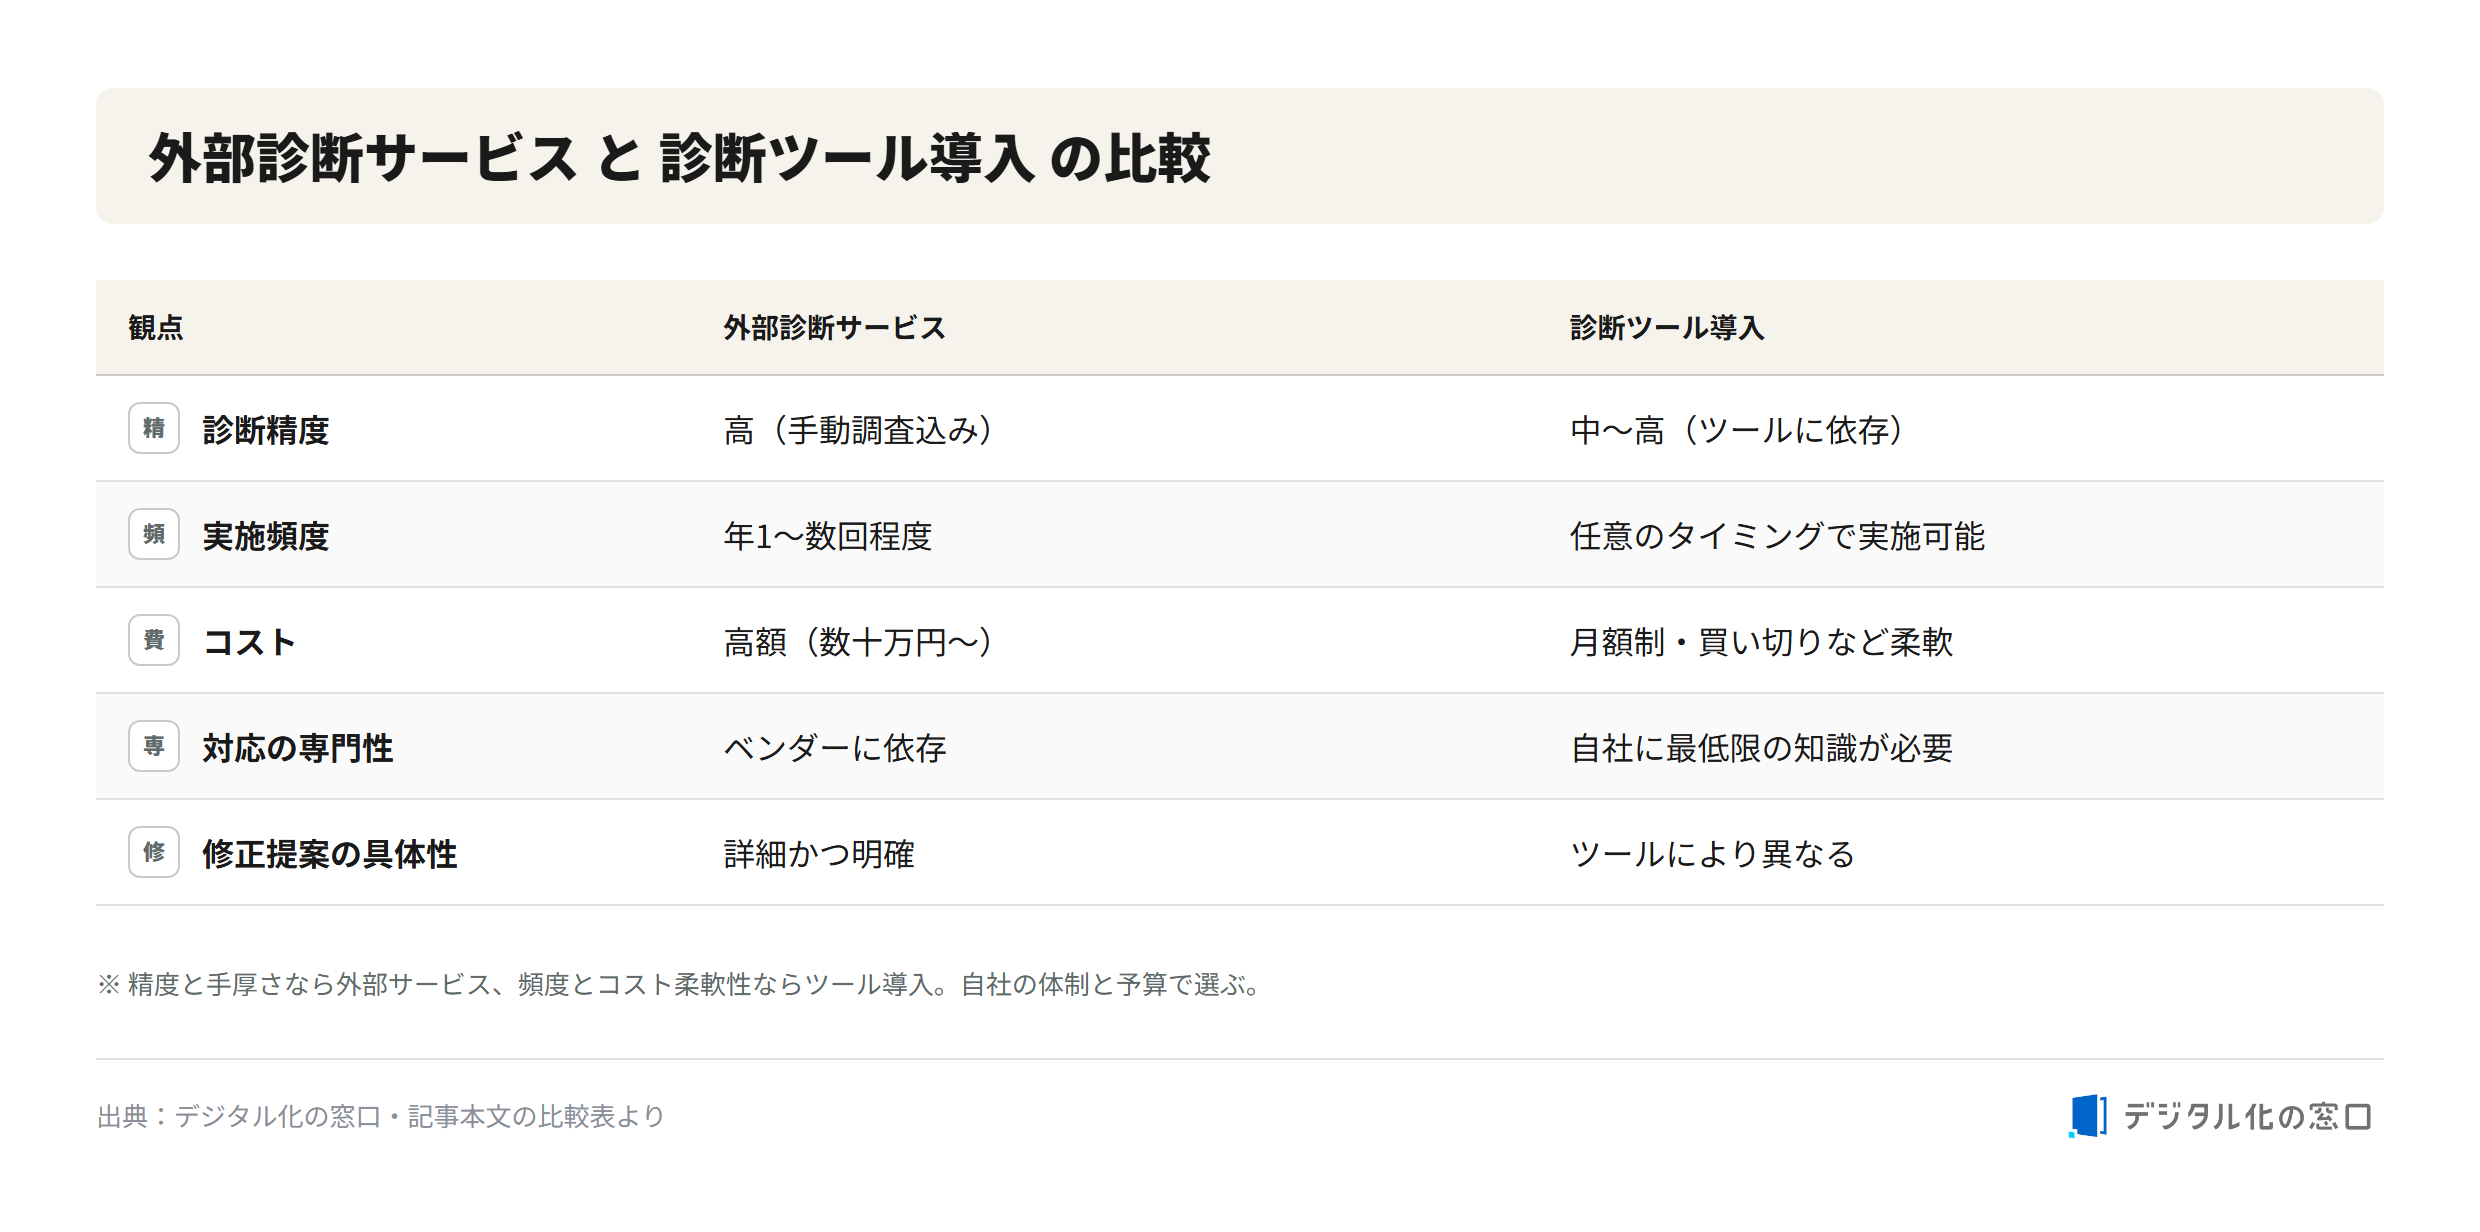This screenshot has width=2480, height=1232.
Task: Click the コスト row label
Action: pos(249,642)
